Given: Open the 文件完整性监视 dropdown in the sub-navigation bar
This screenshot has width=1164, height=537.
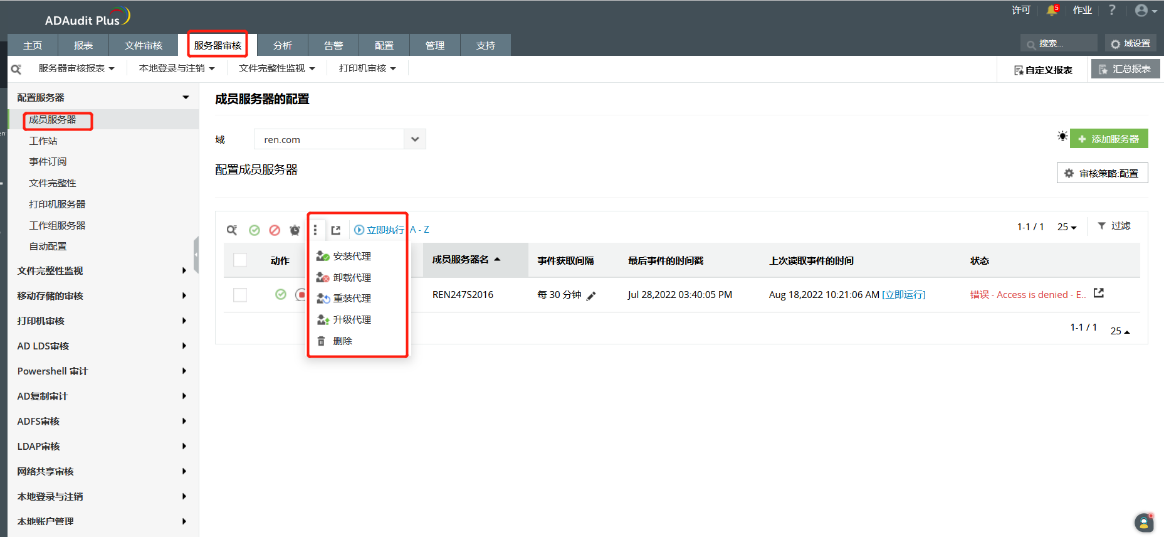Looking at the screenshot, I should [277, 68].
